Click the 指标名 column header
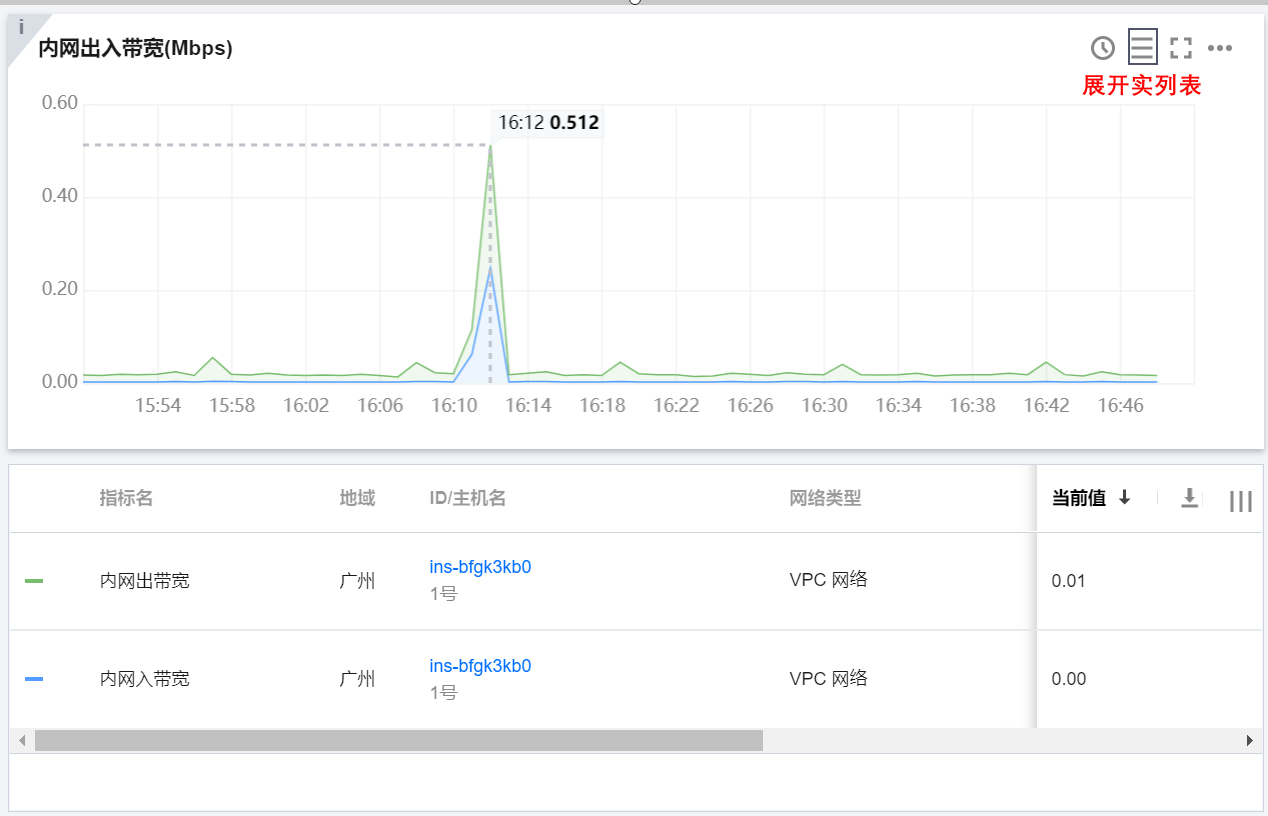The width and height of the screenshot is (1268, 816). (126, 498)
